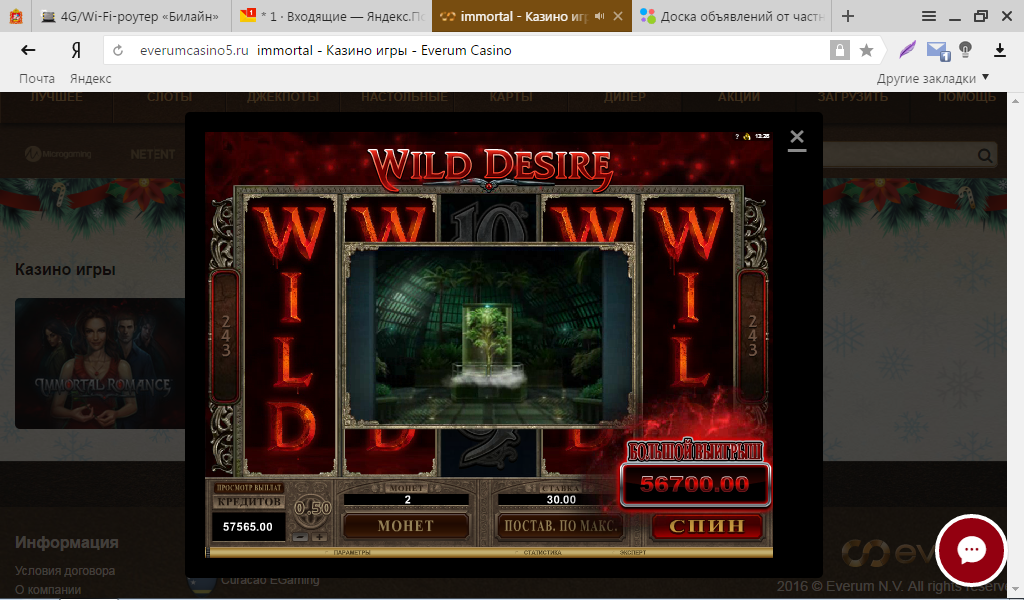
Task: Open the СТАТИСТИКА item in game footer
Action: [x=542, y=552]
